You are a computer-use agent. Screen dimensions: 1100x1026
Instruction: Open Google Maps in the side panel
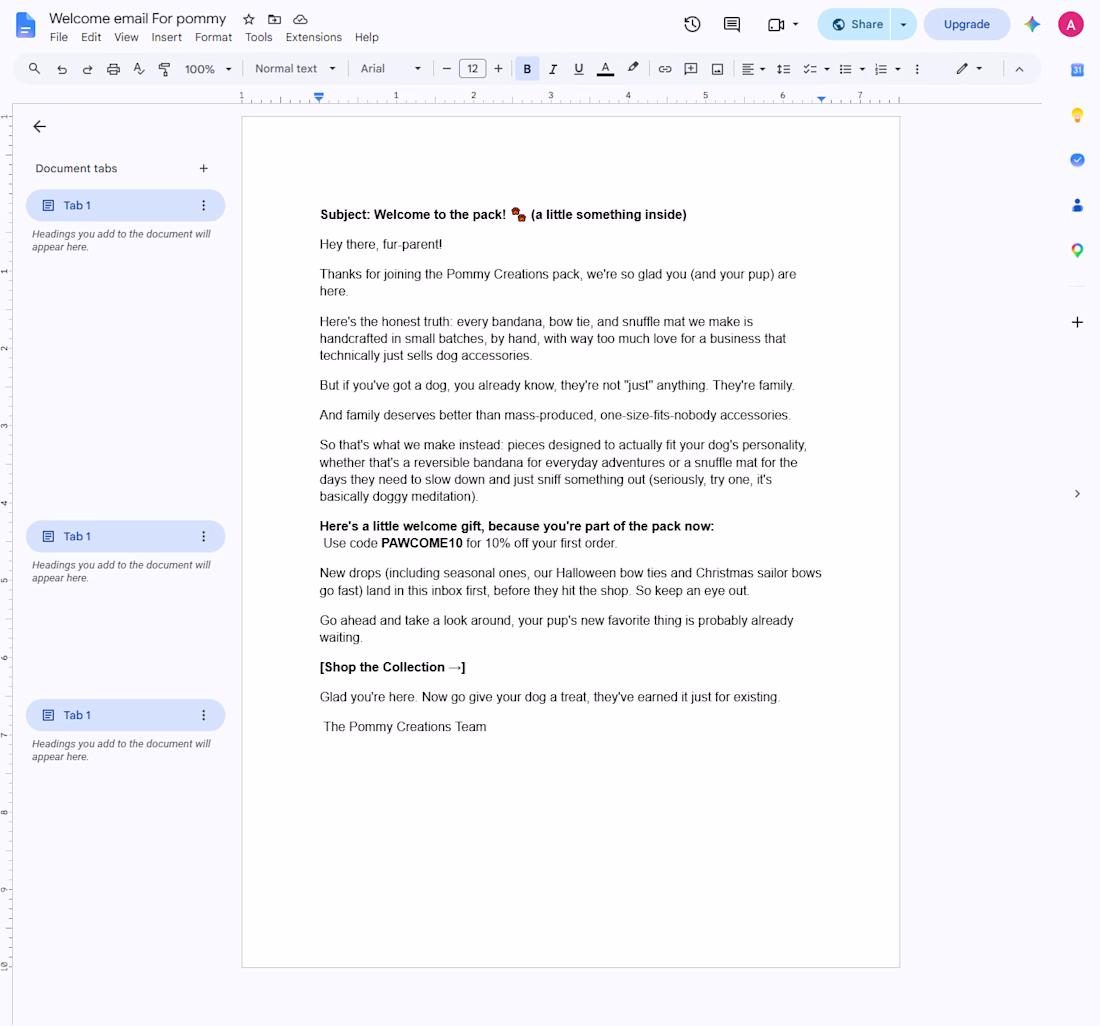pyautogui.click(x=1078, y=250)
